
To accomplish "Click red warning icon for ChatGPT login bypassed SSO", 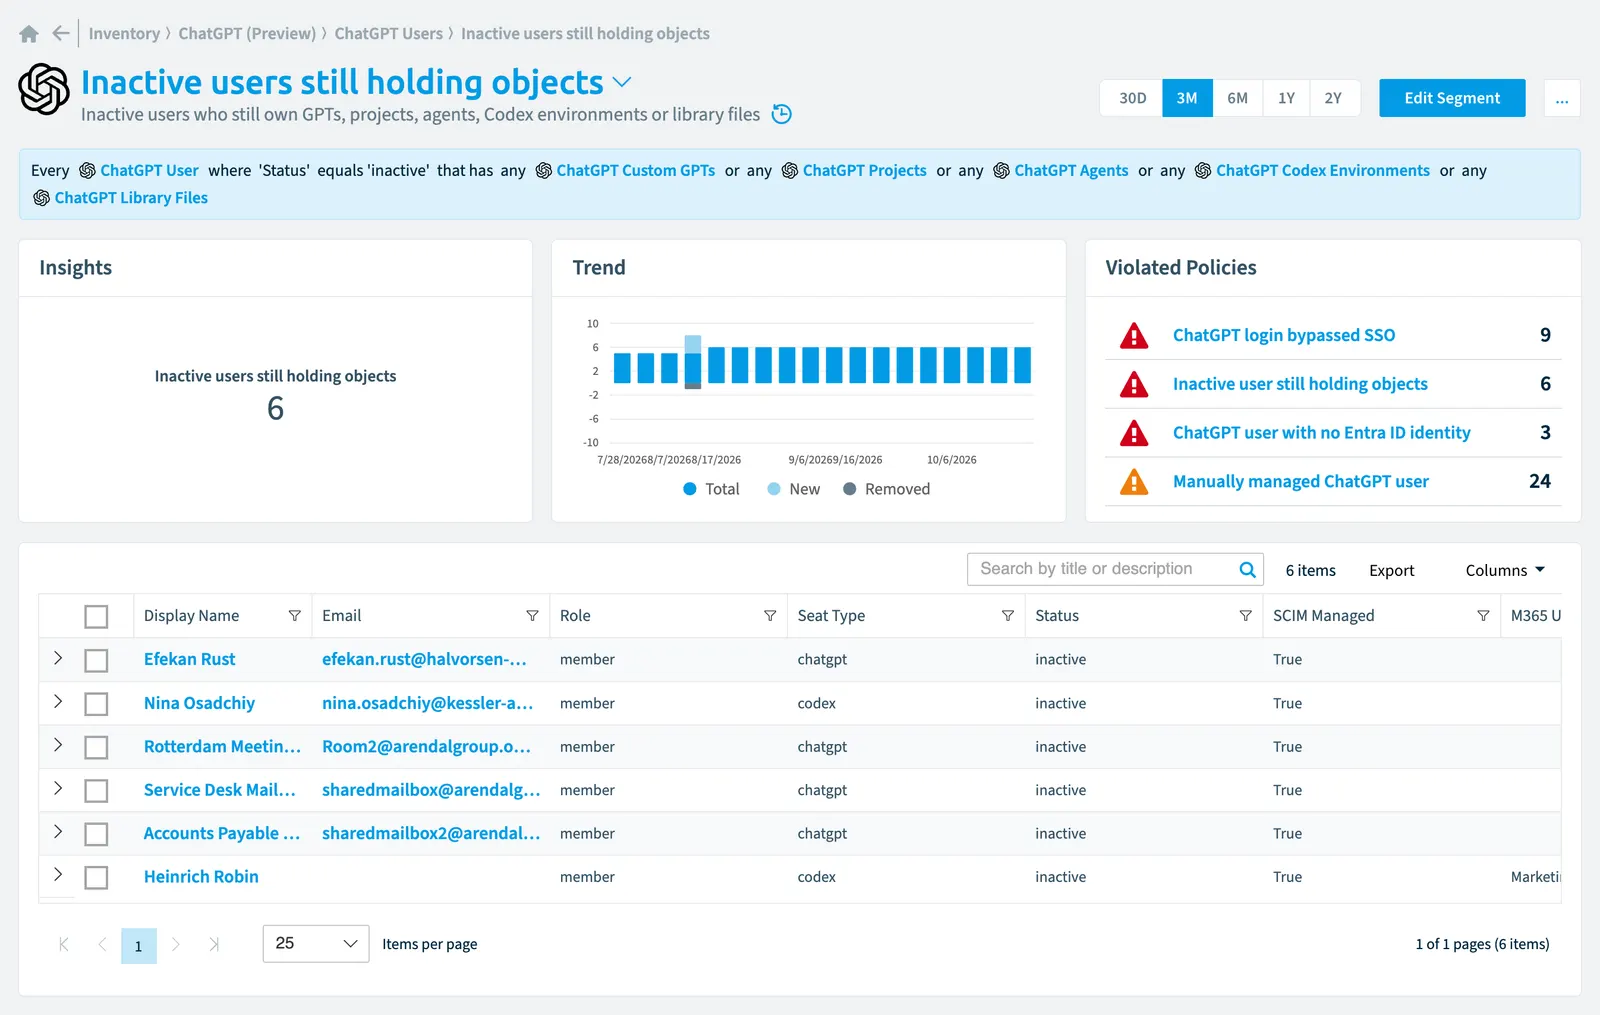I will click(1134, 335).
